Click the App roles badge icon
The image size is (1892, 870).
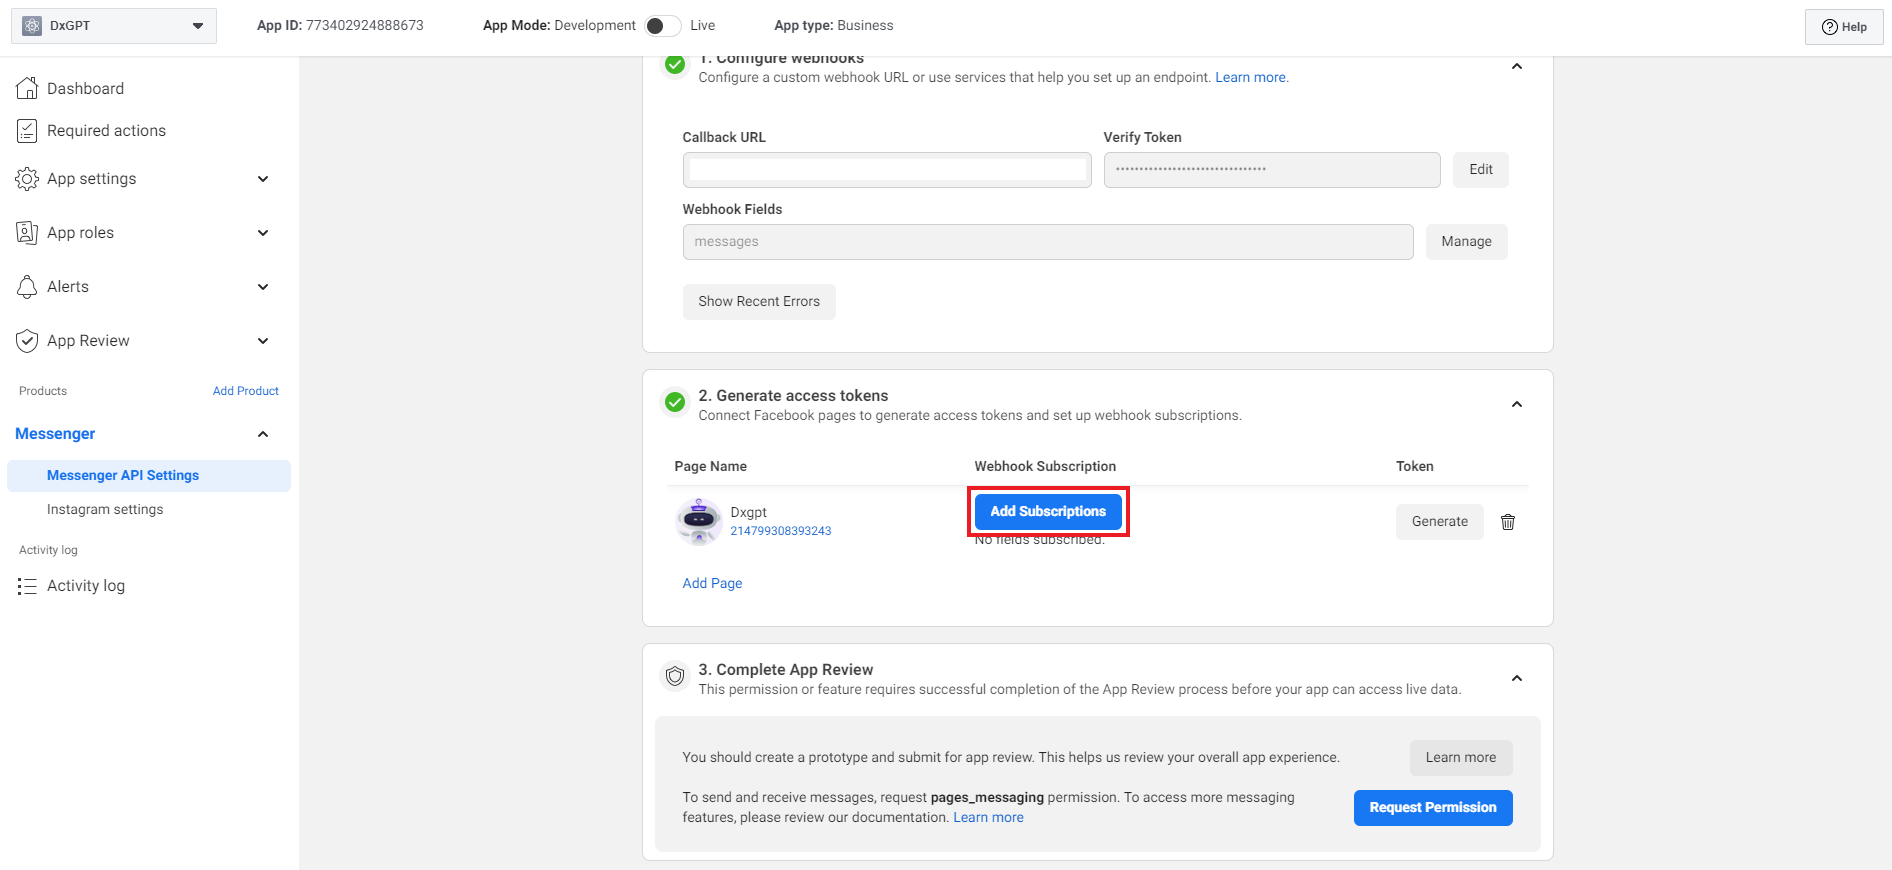click(x=27, y=233)
